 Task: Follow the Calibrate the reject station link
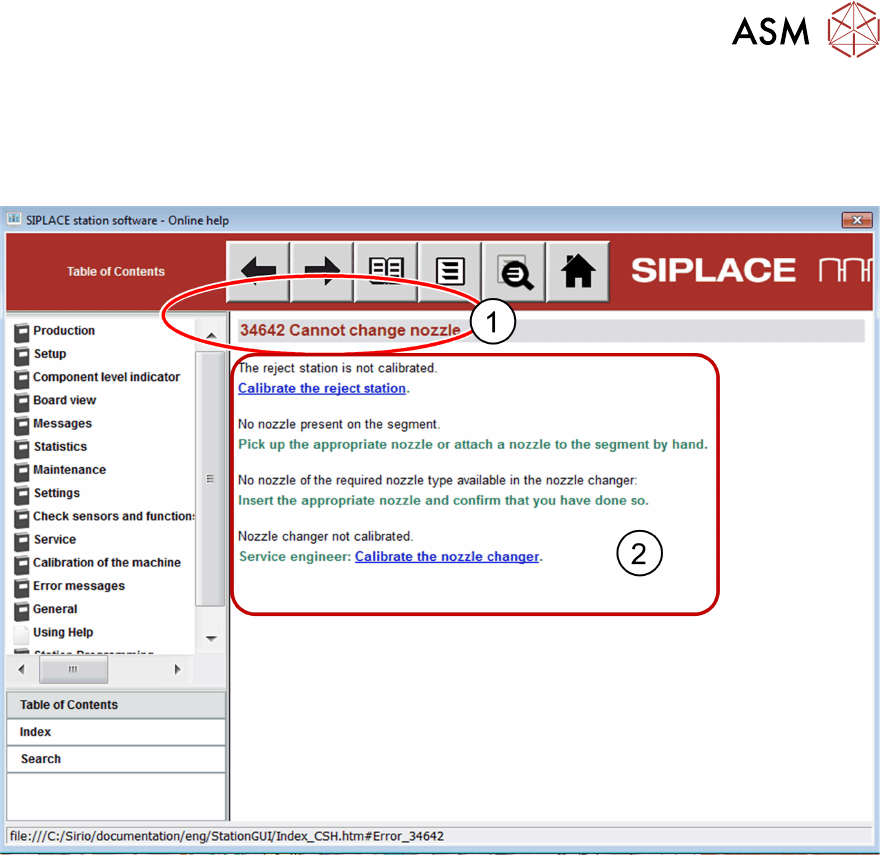pos(322,388)
